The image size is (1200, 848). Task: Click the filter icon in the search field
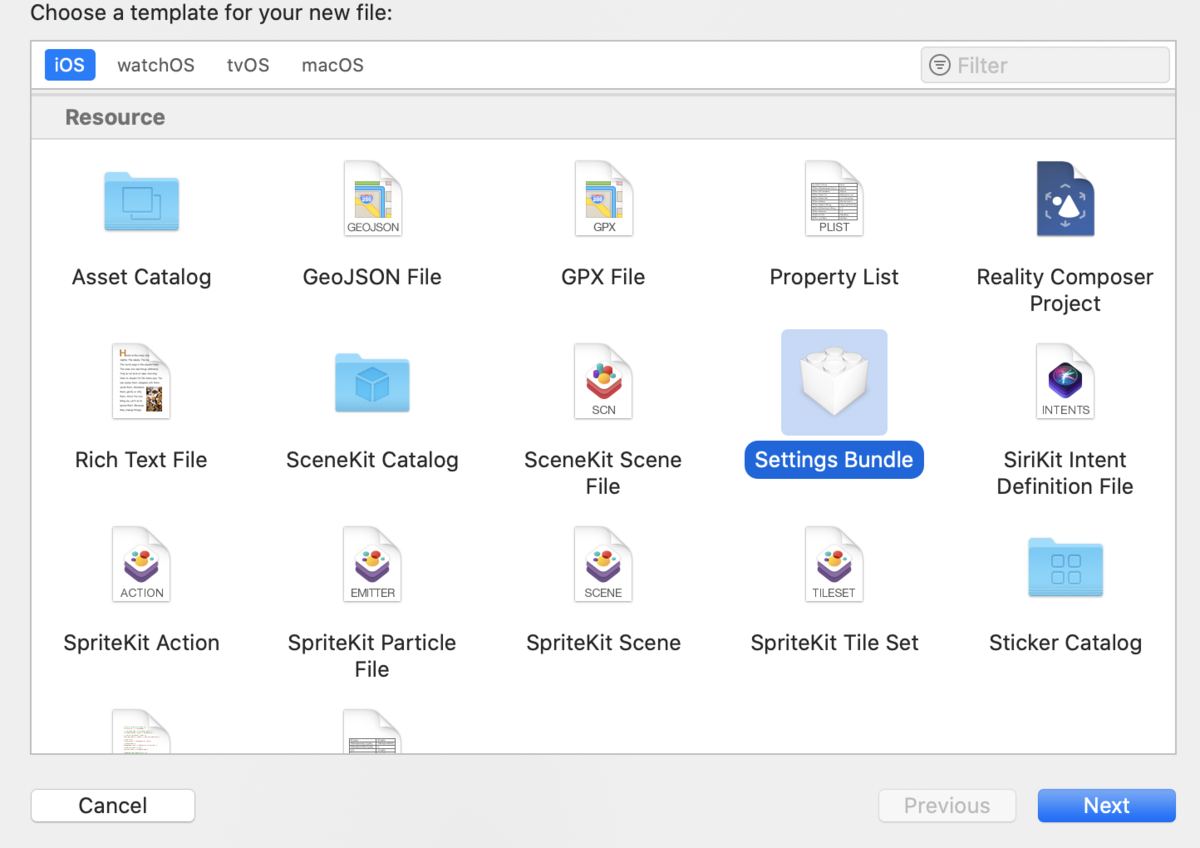pyautogui.click(x=940, y=65)
